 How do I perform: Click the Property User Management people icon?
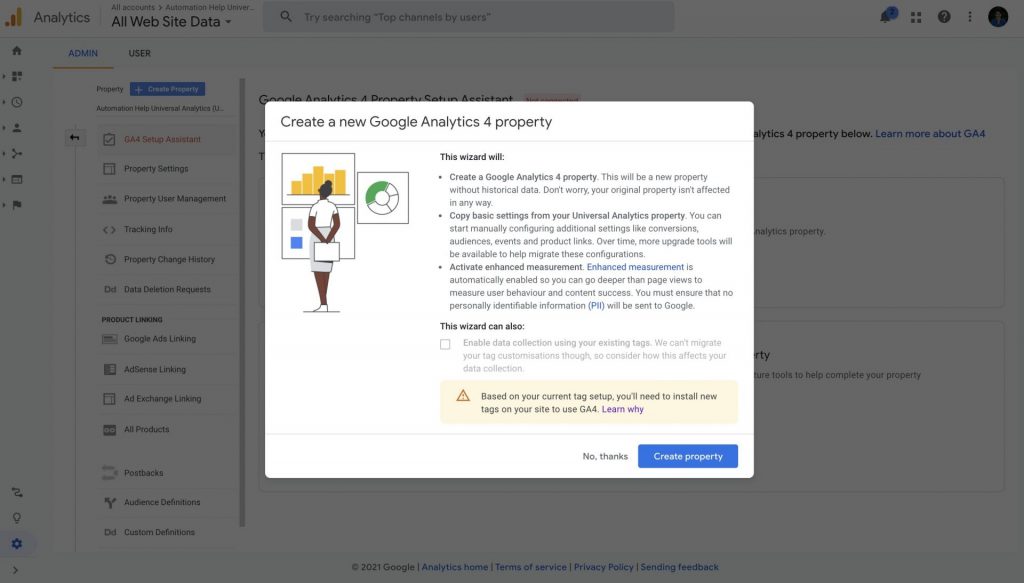[x=109, y=199]
